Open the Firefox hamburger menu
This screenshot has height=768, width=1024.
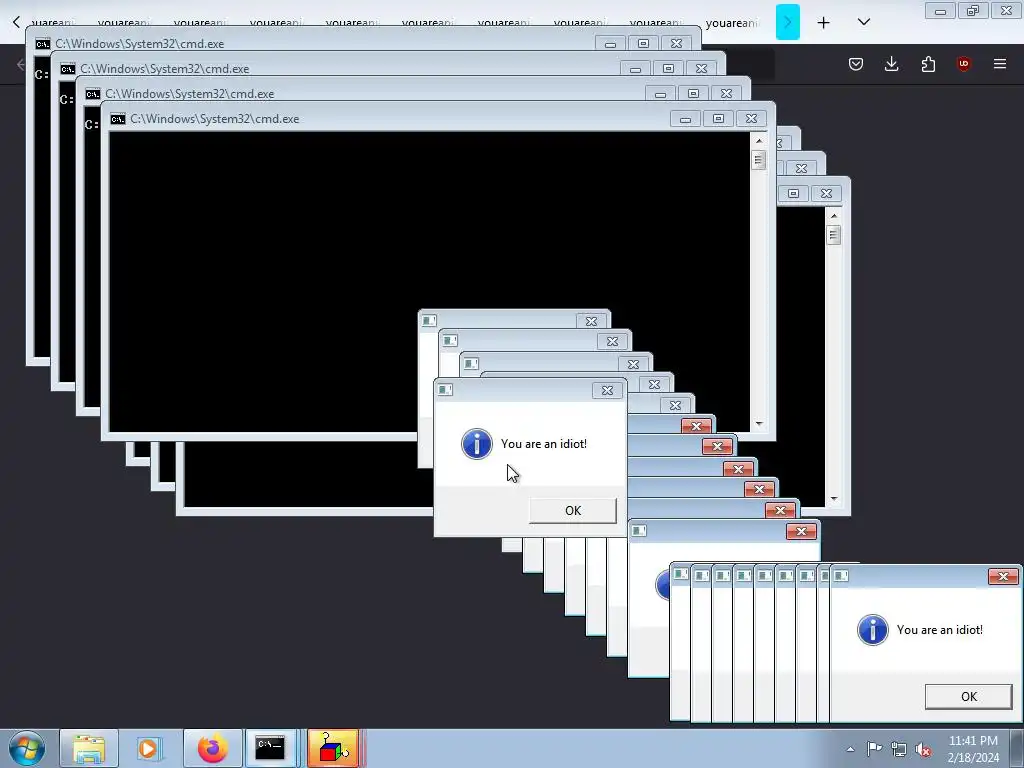pyautogui.click(x=1000, y=64)
